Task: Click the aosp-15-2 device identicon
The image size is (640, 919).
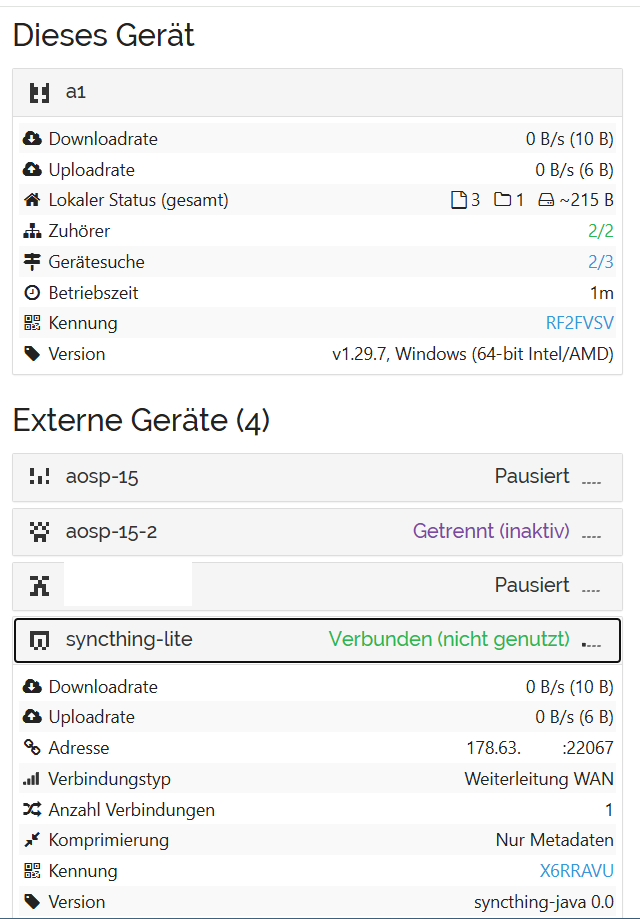Action: (39, 532)
